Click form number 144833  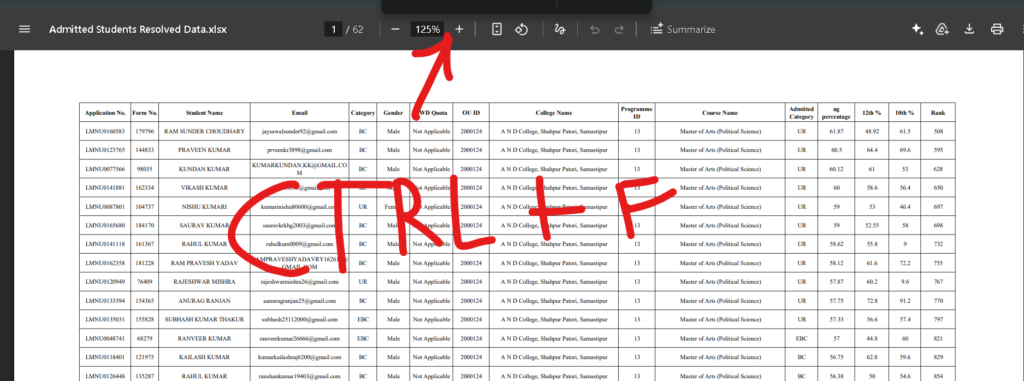coord(144,150)
